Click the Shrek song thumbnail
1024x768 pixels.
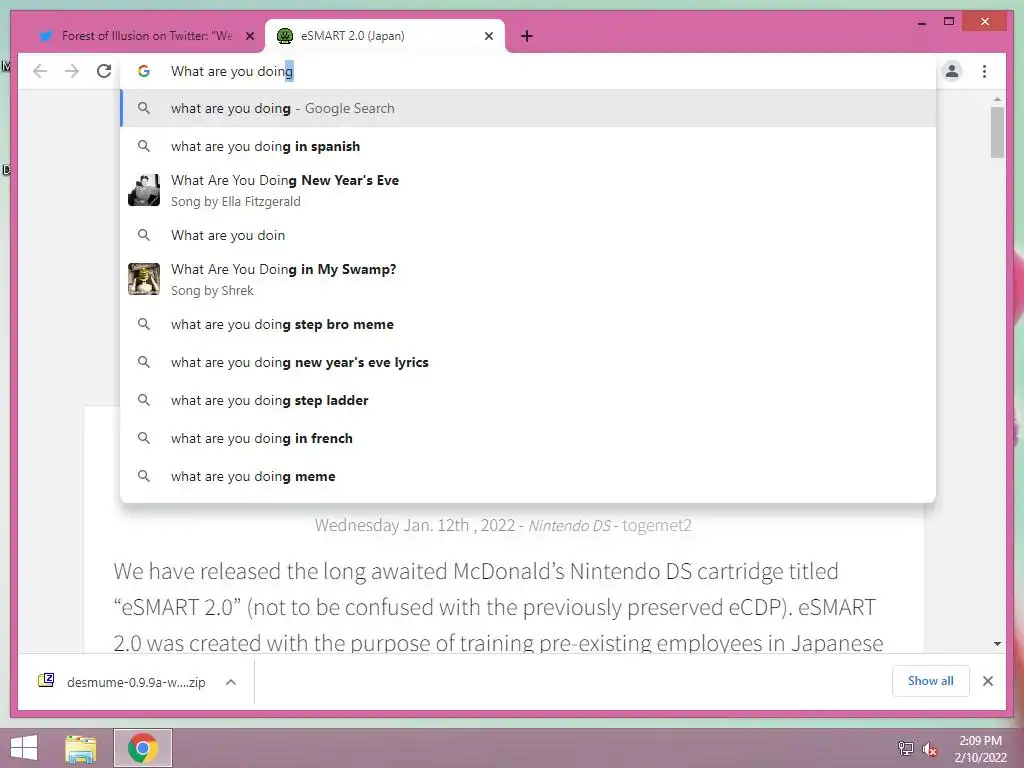pyautogui.click(x=144, y=279)
